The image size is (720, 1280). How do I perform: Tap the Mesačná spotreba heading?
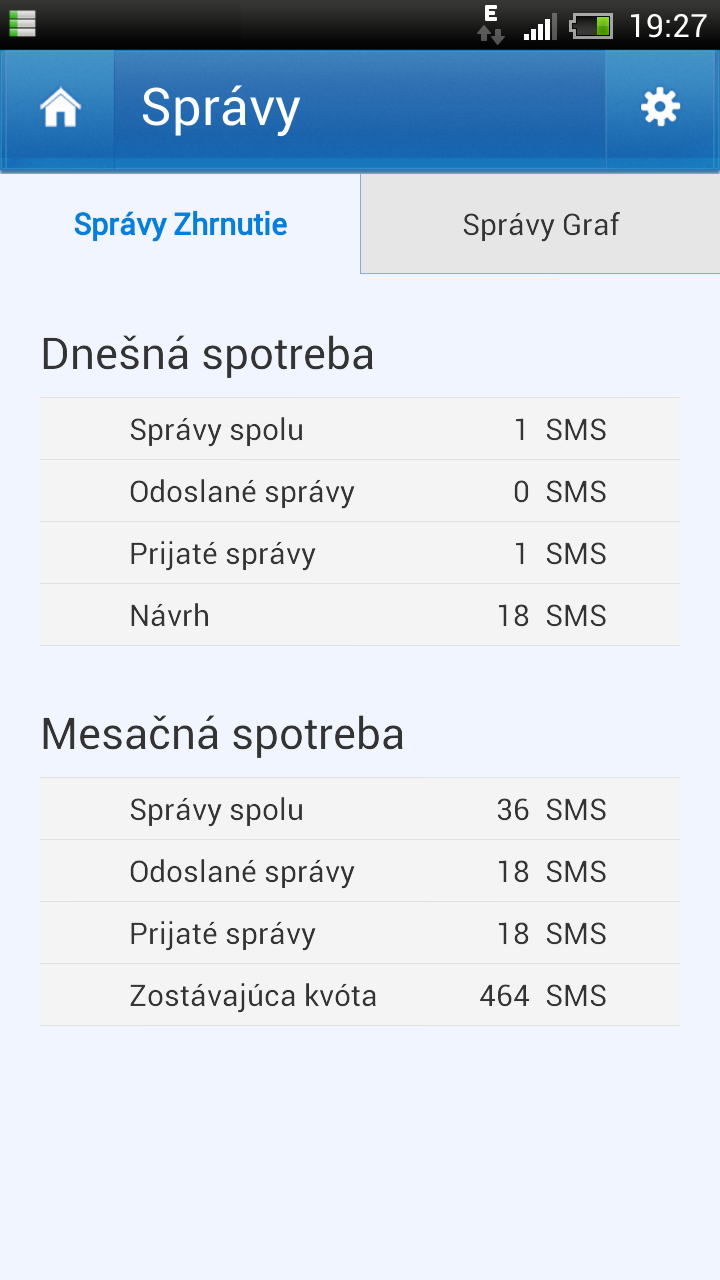[223, 735]
